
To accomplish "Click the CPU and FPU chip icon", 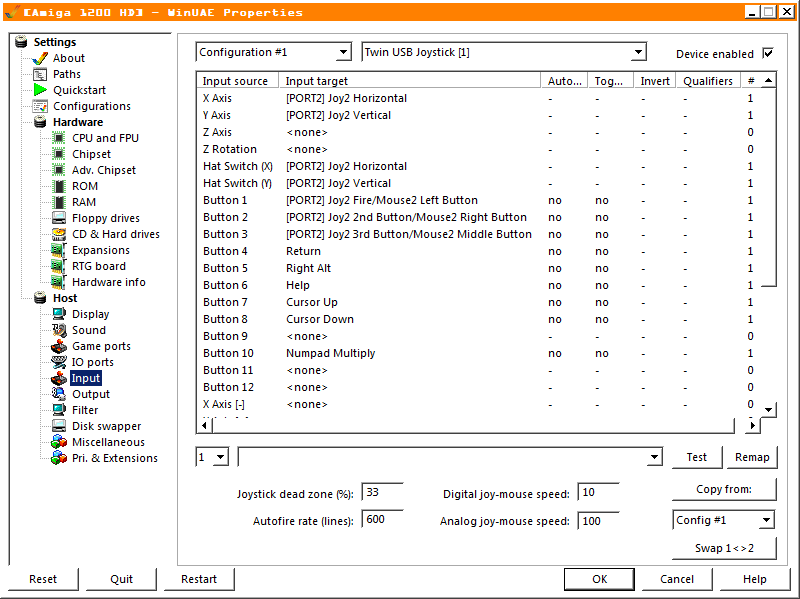I will tap(59, 138).
